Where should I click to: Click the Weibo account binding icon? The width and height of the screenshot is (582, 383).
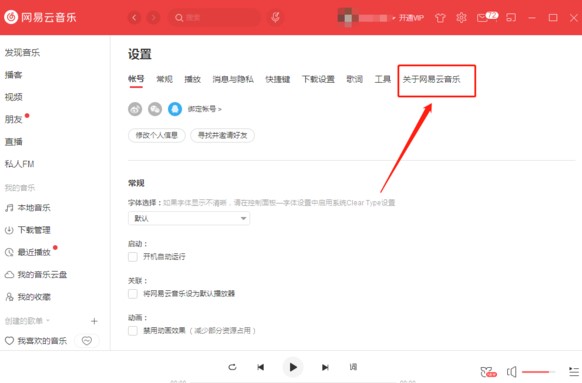pos(135,109)
